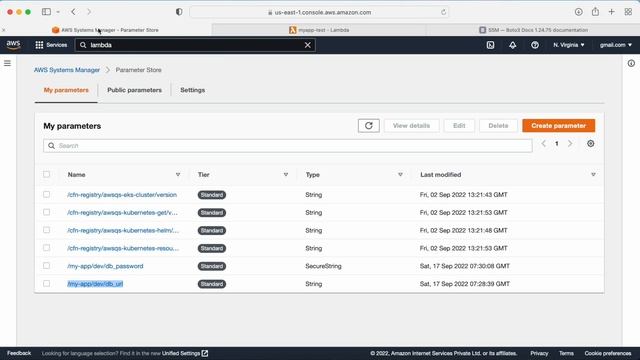Check the /my-app/dev/db_url row
The width and height of the screenshot is (640, 360).
click(x=47, y=283)
